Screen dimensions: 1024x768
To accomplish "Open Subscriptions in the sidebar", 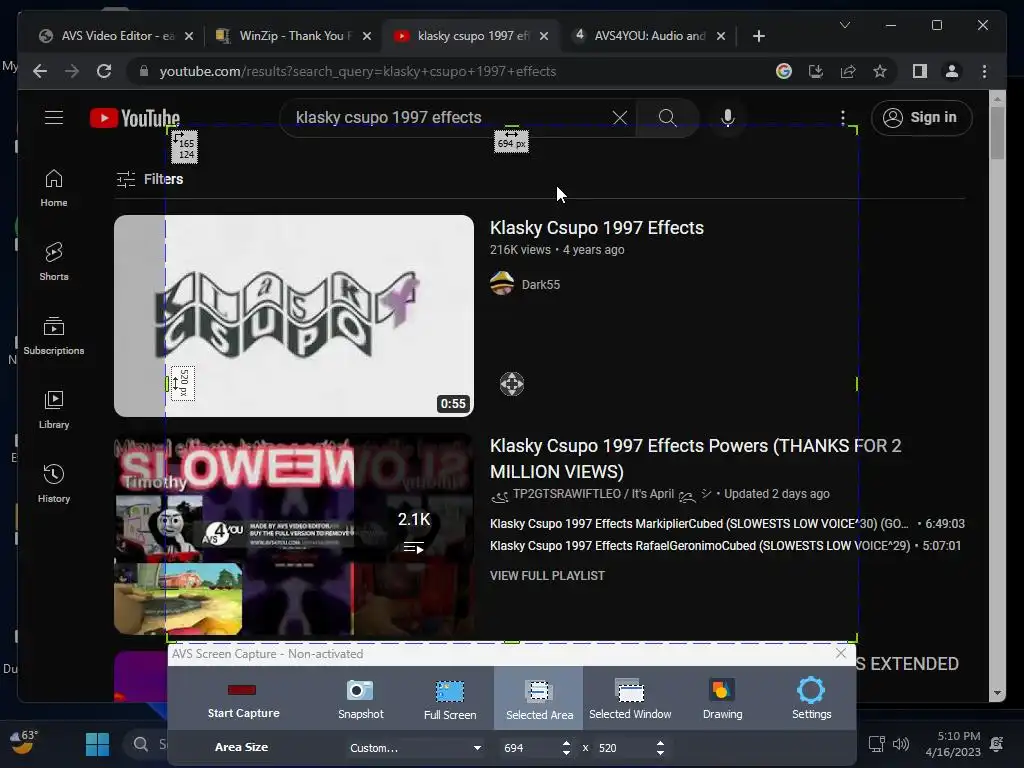I will (54, 336).
